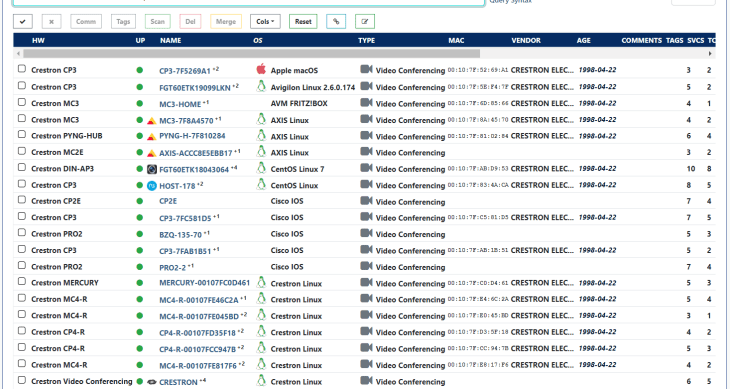Click left arrow of horizontal scrollbar
This screenshot has width=730, height=389.
tap(18, 54)
